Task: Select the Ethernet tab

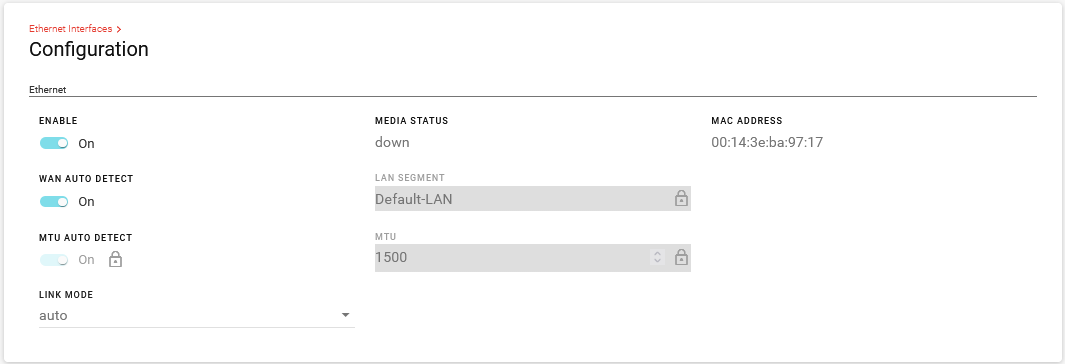Action: (x=48, y=90)
